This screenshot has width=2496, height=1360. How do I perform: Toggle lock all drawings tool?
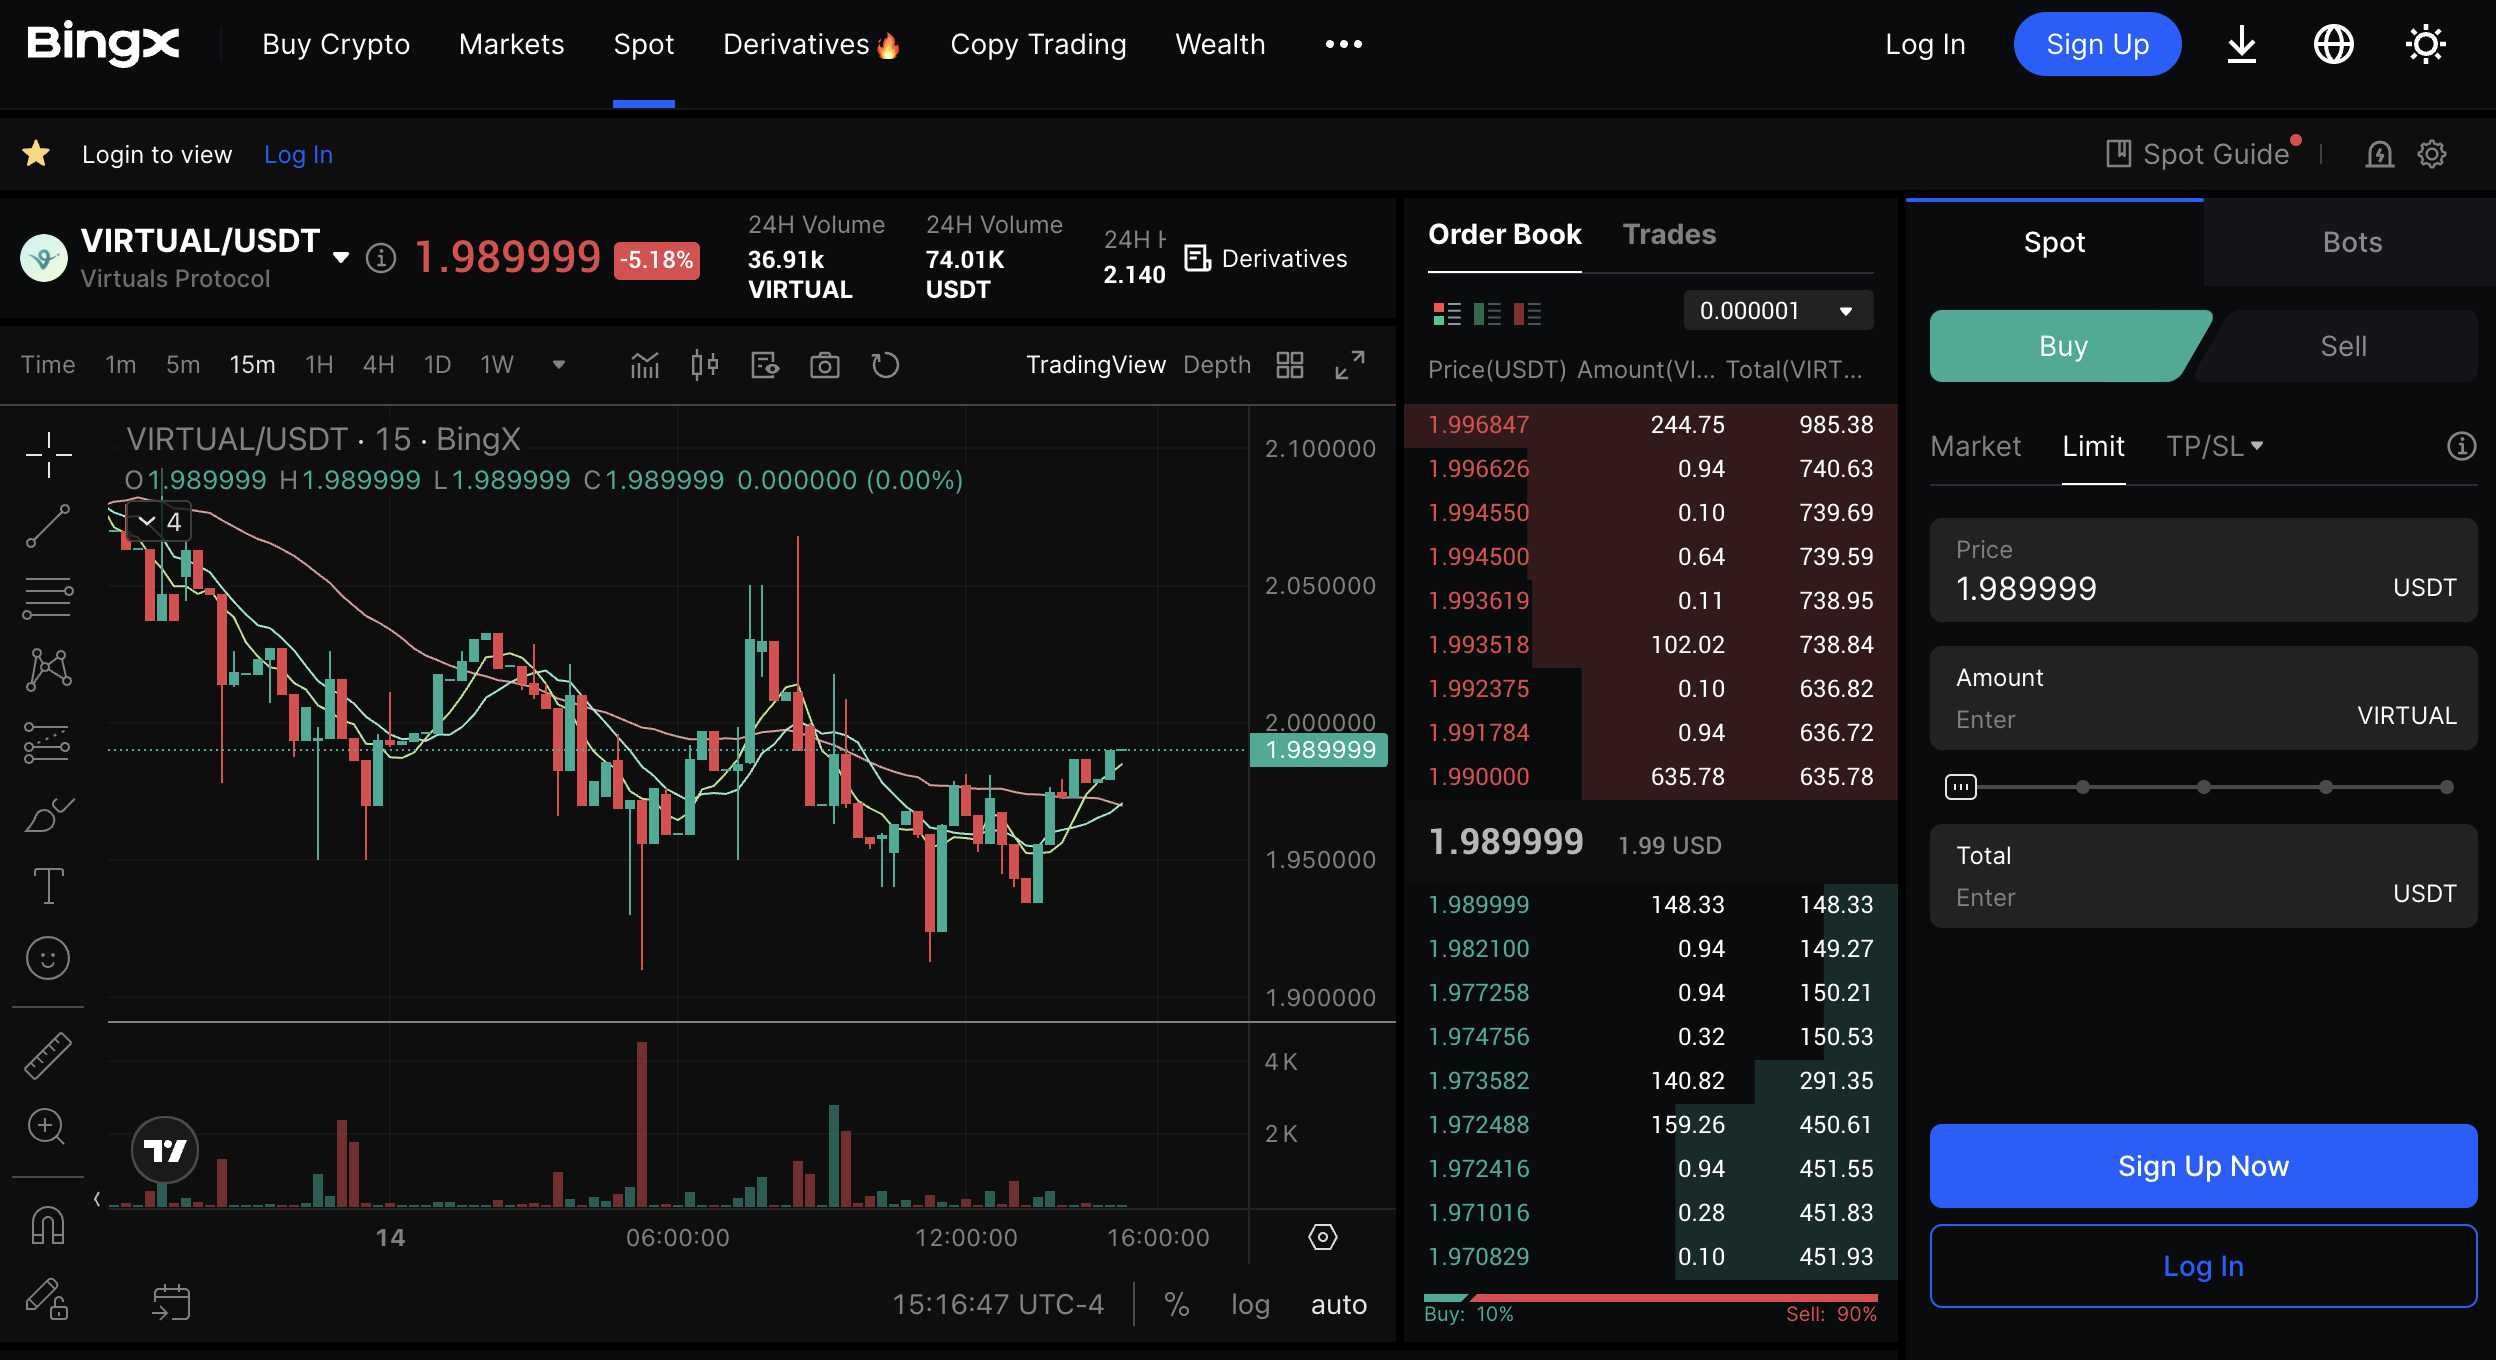click(x=46, y=1299)
